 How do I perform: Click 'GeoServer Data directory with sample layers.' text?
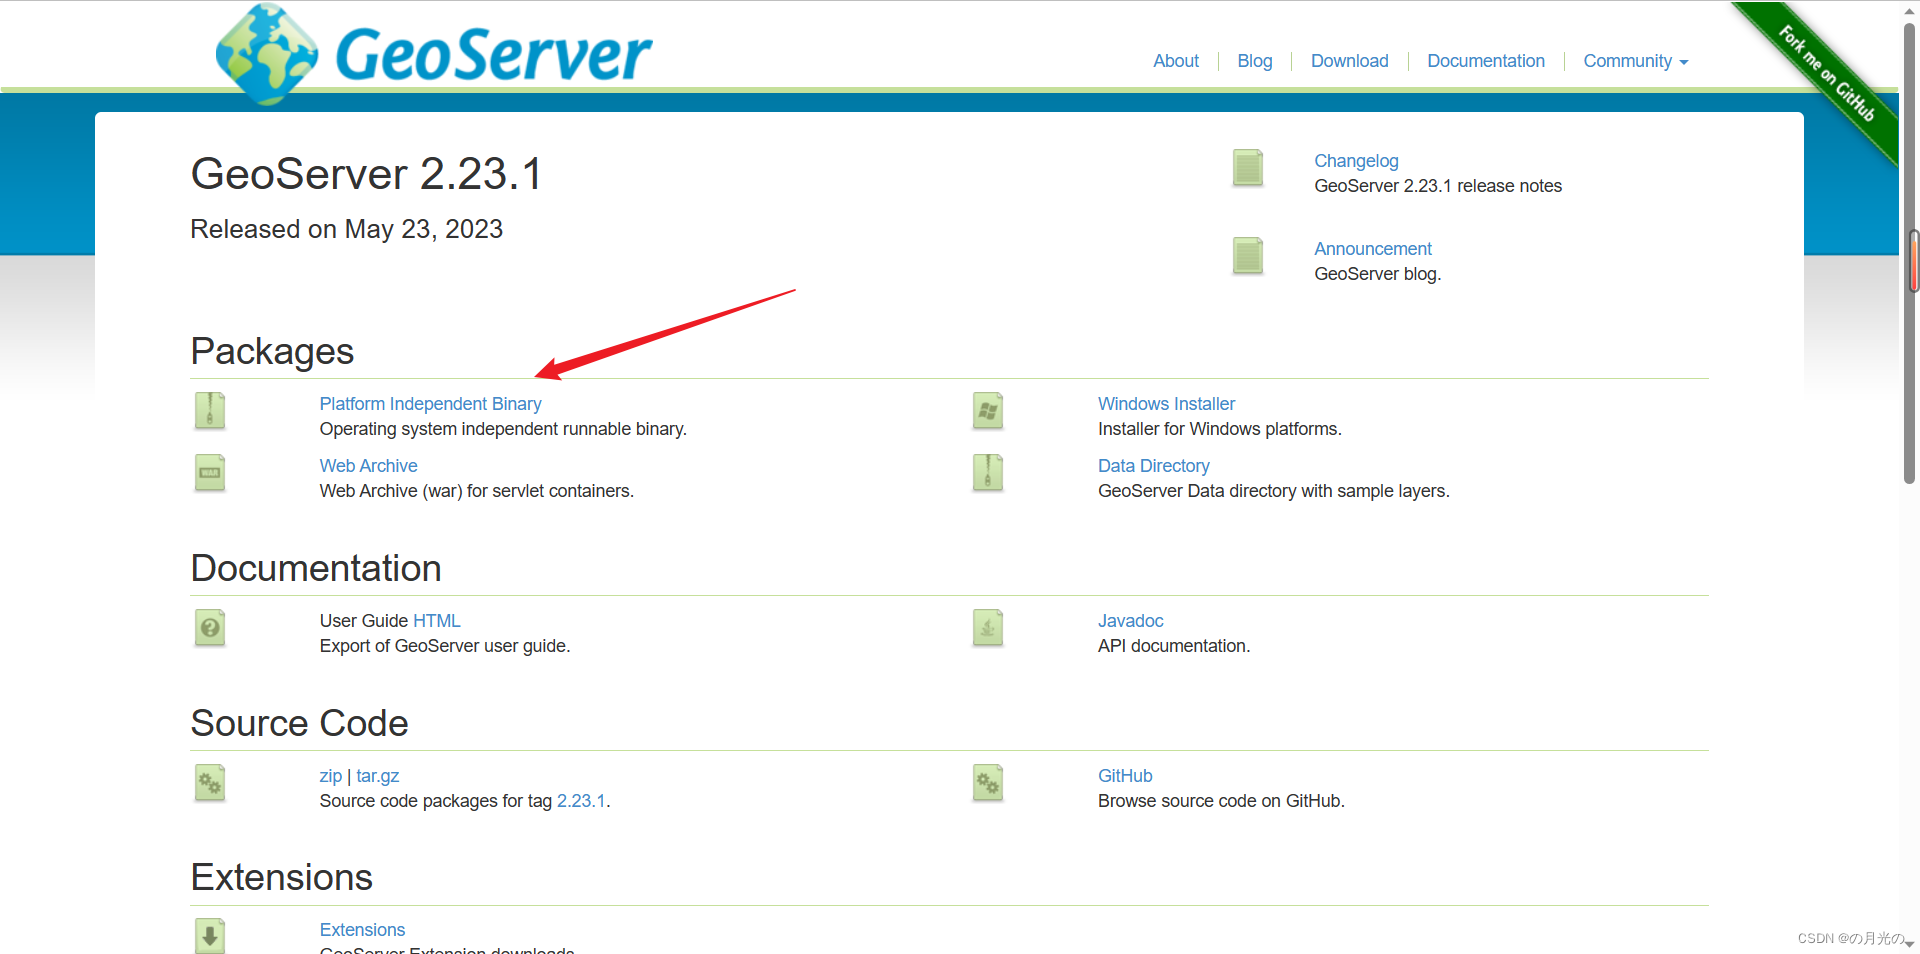click(x=1274, y=491)
